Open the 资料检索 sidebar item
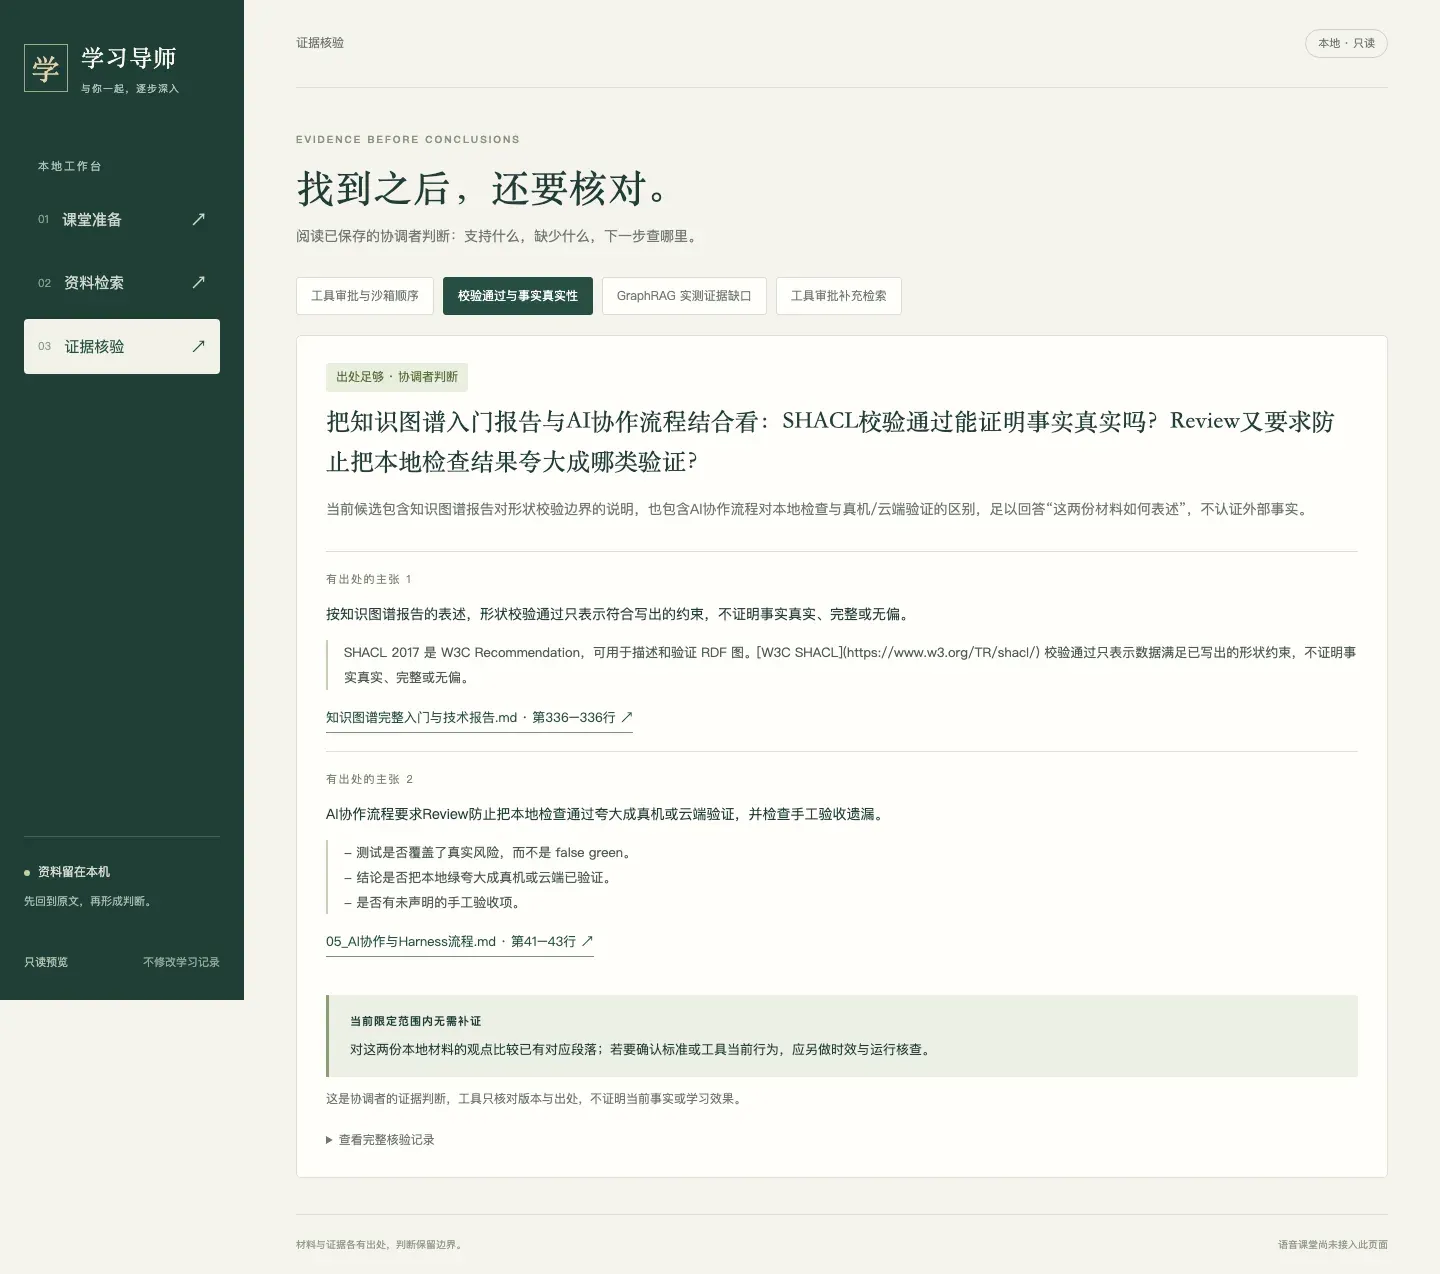Screen dimensions: 1440x1274 (122, 282)
